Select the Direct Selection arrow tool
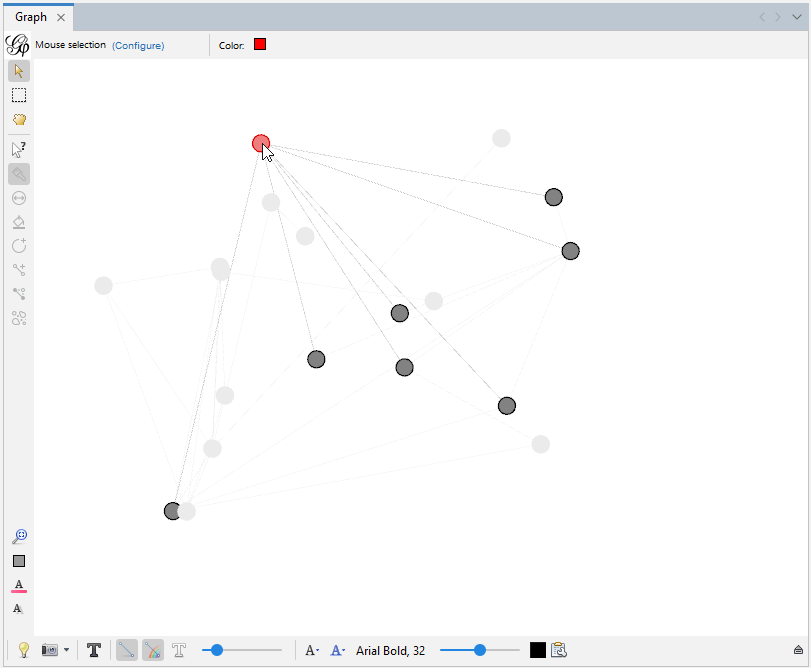The image size is (811, 668). pyautogui.click(x=18, y=71)
